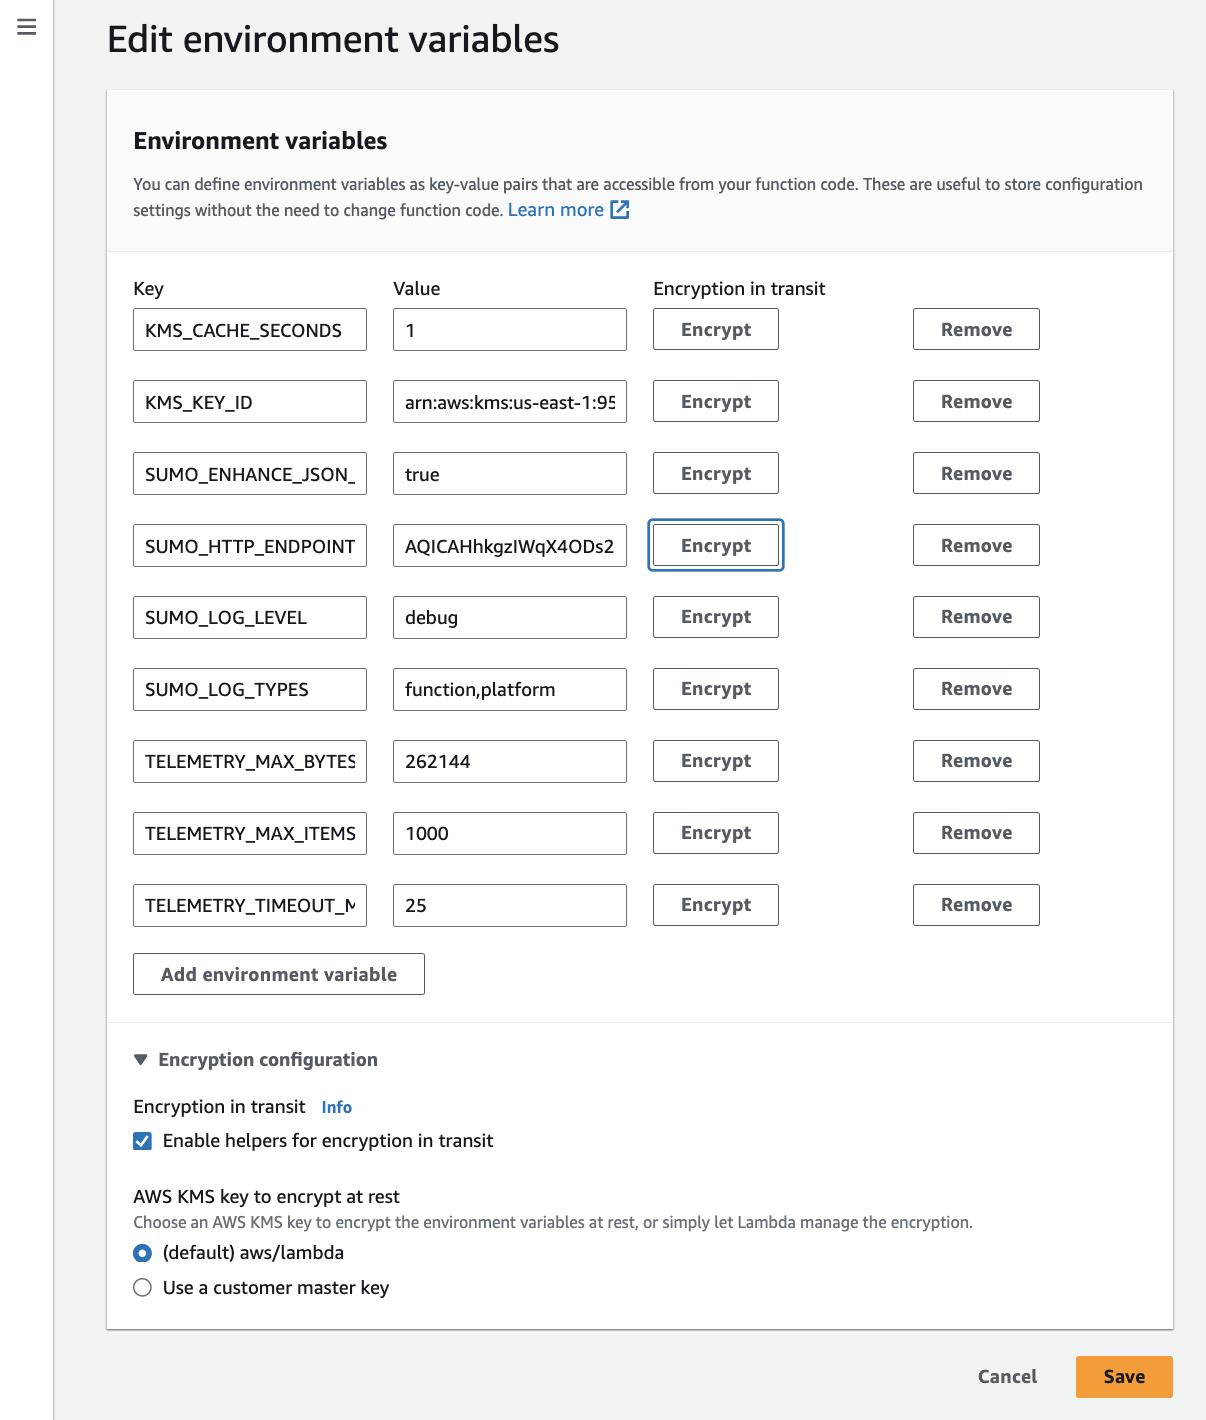This screenshot has height=1420, width=1206.
Task: Open the Learn more link
Action: pyautogui.click(x=556, y=210)
